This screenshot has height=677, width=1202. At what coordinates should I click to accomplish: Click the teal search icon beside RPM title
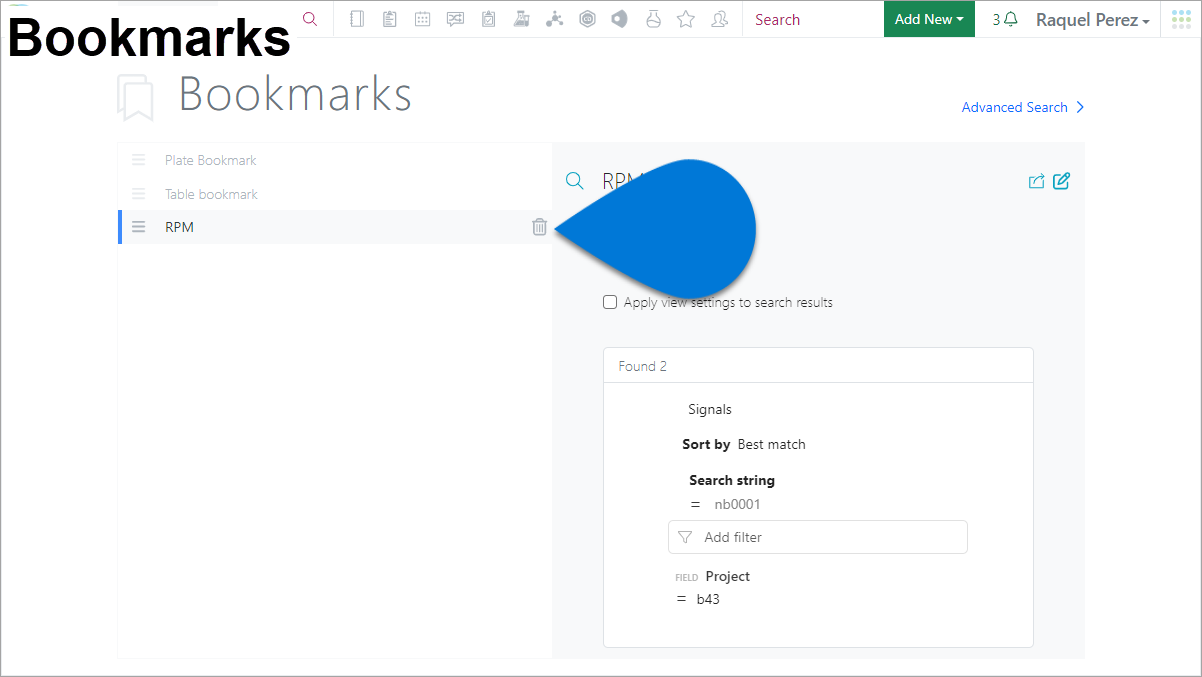click(575, 181)
